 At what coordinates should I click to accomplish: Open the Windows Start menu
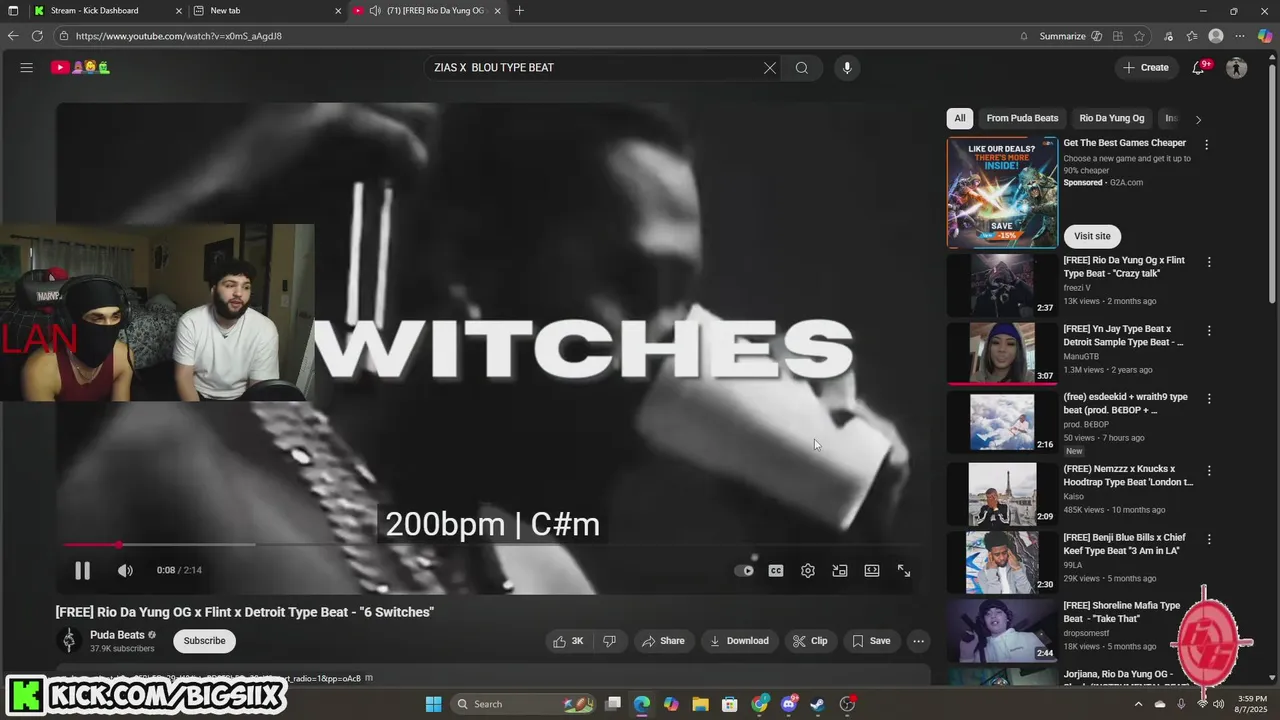tap(433, 704)
